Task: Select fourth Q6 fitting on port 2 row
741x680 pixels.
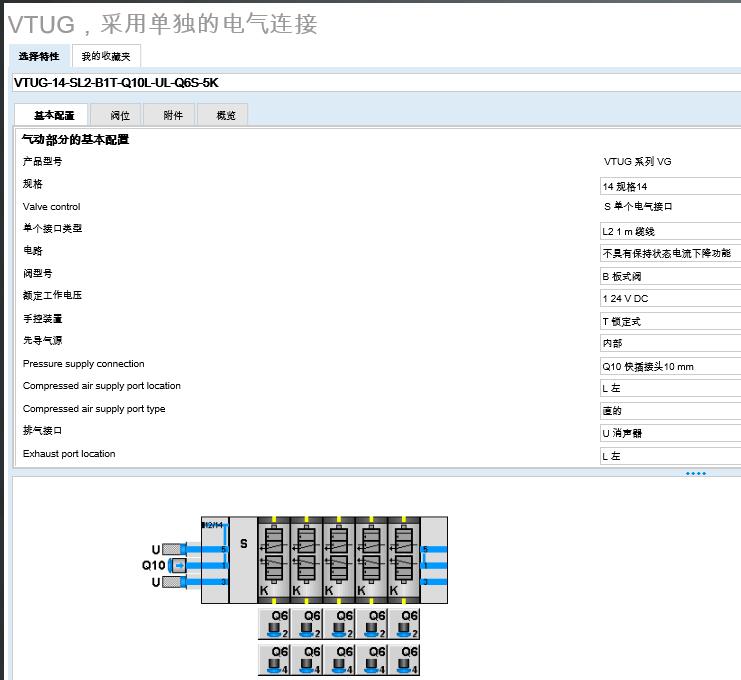Action: (371, 624)
